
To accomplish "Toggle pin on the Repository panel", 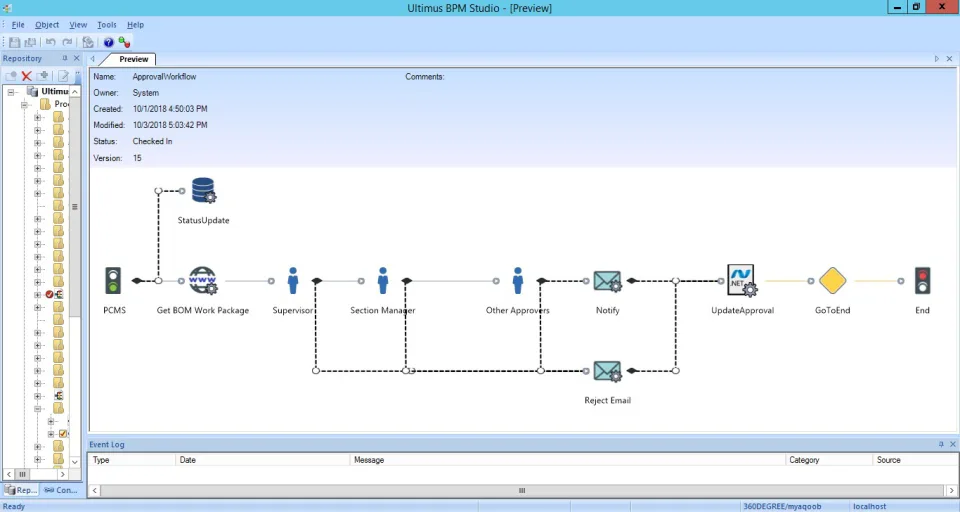I will 64,58.
